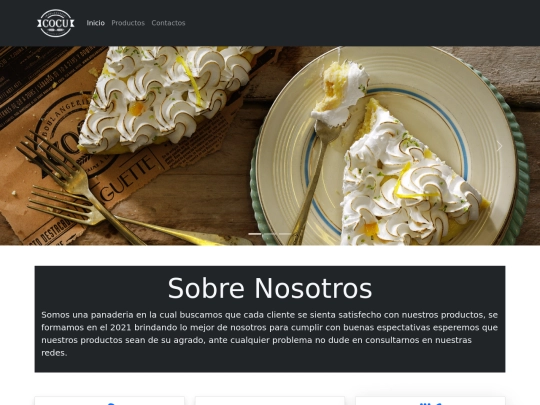This screenshot has width=540, height=405.
Task: Select the second carousel slide indicator
Action: coord(270,234)
